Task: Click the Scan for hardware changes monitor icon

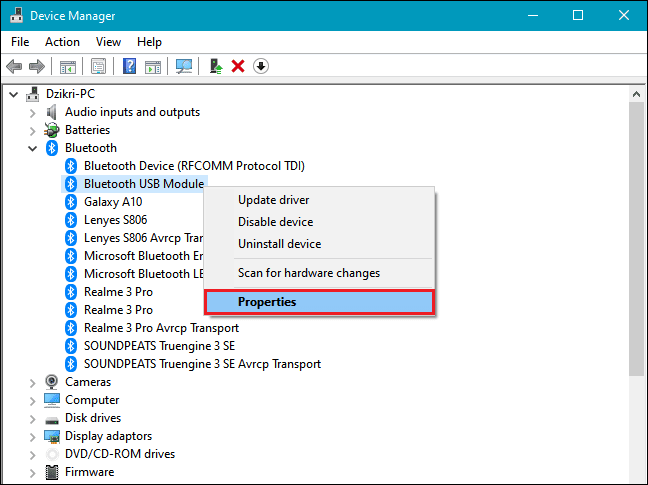Action: tap(184, 66)
